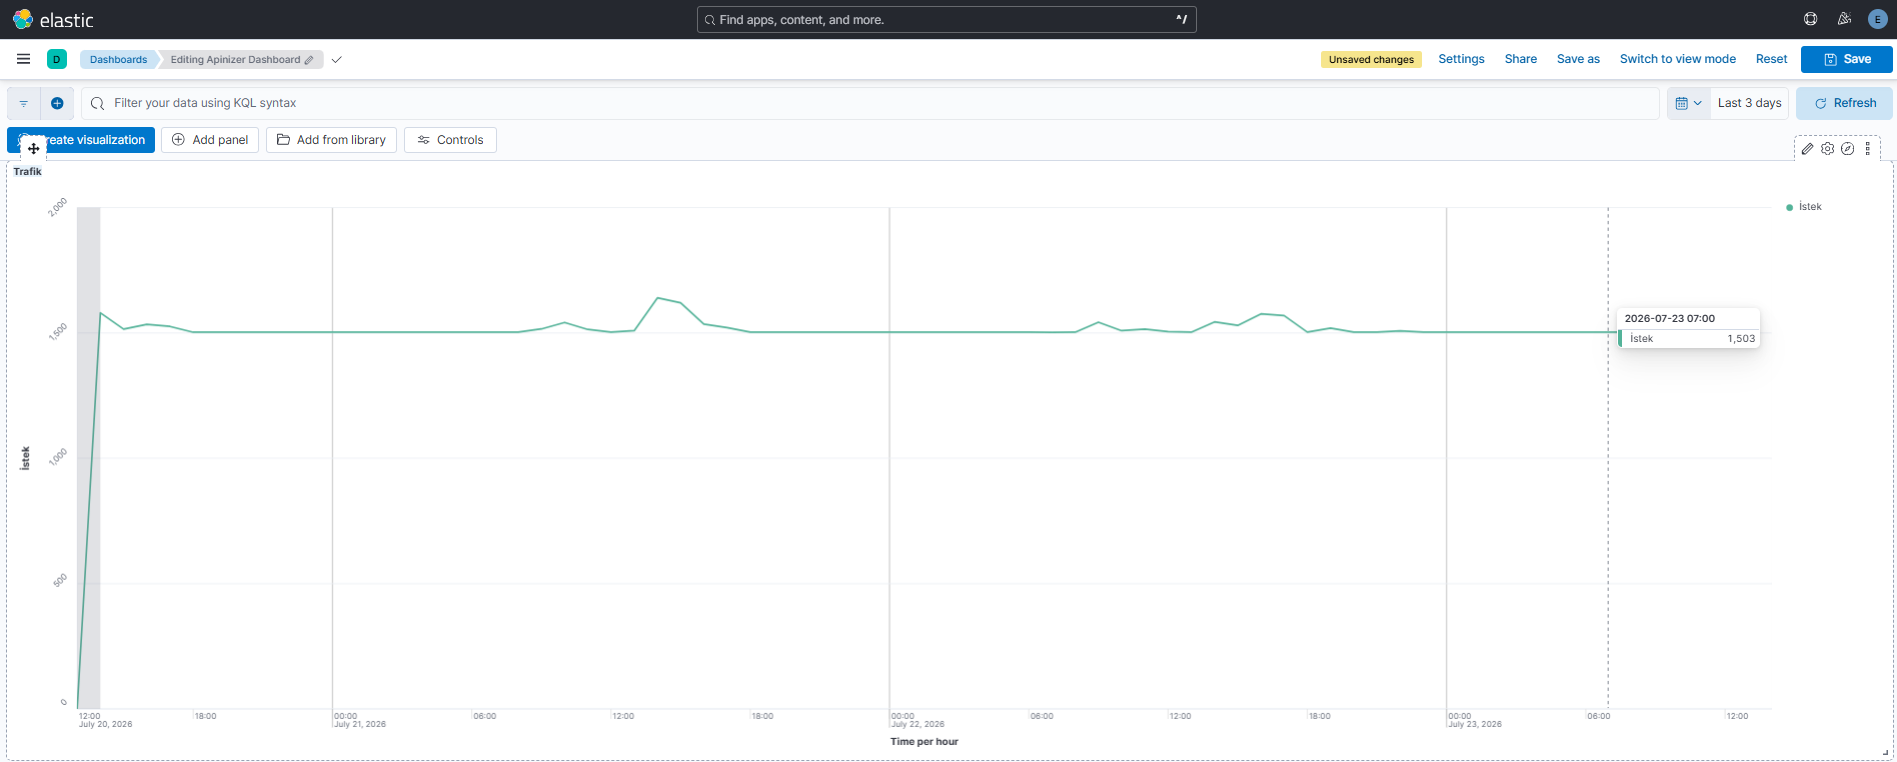This screenshot has height=762, width=1897.
Task: Switch to view mode
Action: tap(1677, 59)
